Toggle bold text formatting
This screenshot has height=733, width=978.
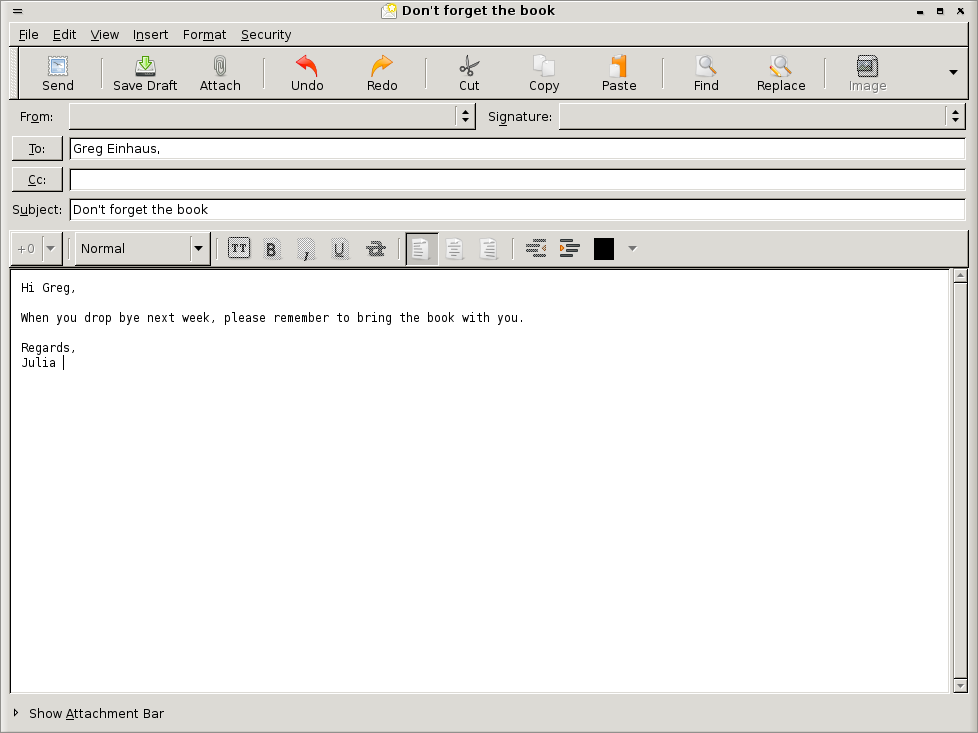(271, 249)
